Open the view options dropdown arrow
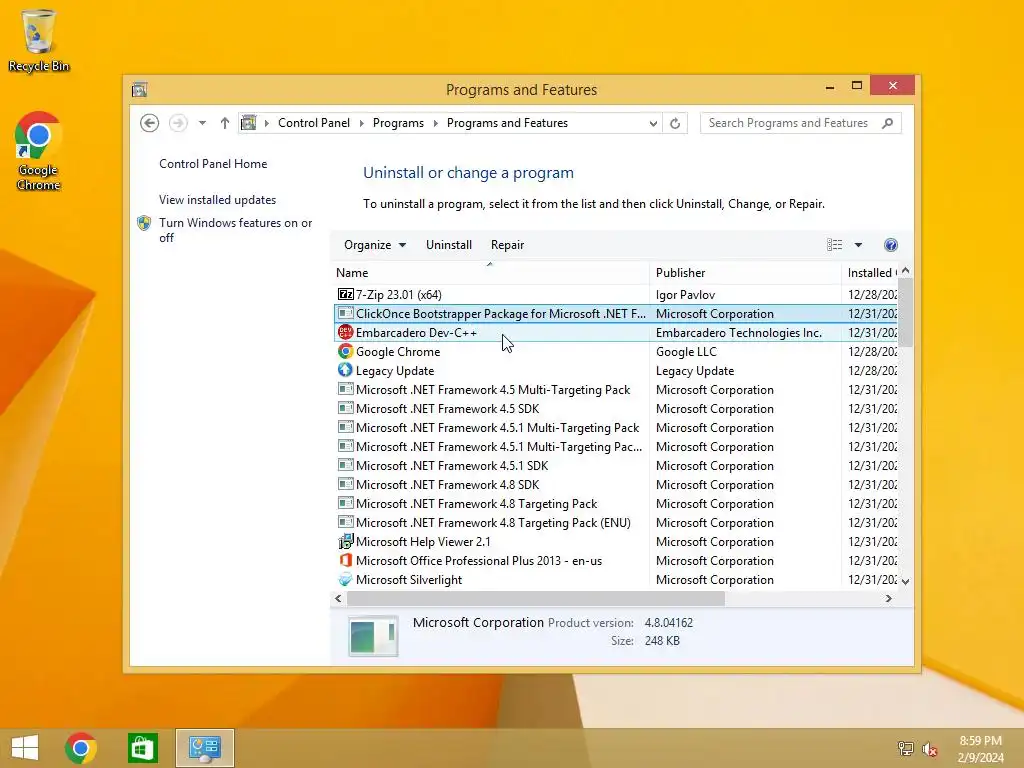The height and width of the screenshot is (768, 1024). tap(858, 245)
